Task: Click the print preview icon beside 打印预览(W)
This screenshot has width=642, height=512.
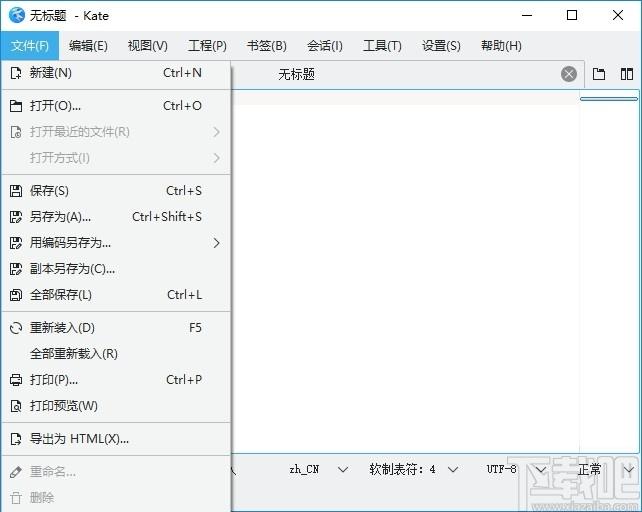Action: pos(16,406)
